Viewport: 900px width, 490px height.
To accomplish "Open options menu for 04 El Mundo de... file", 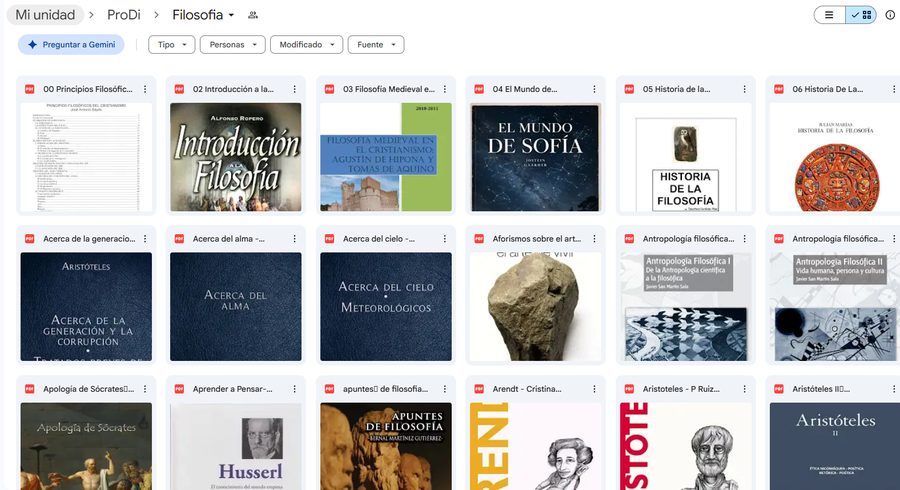I will [595, 89].
